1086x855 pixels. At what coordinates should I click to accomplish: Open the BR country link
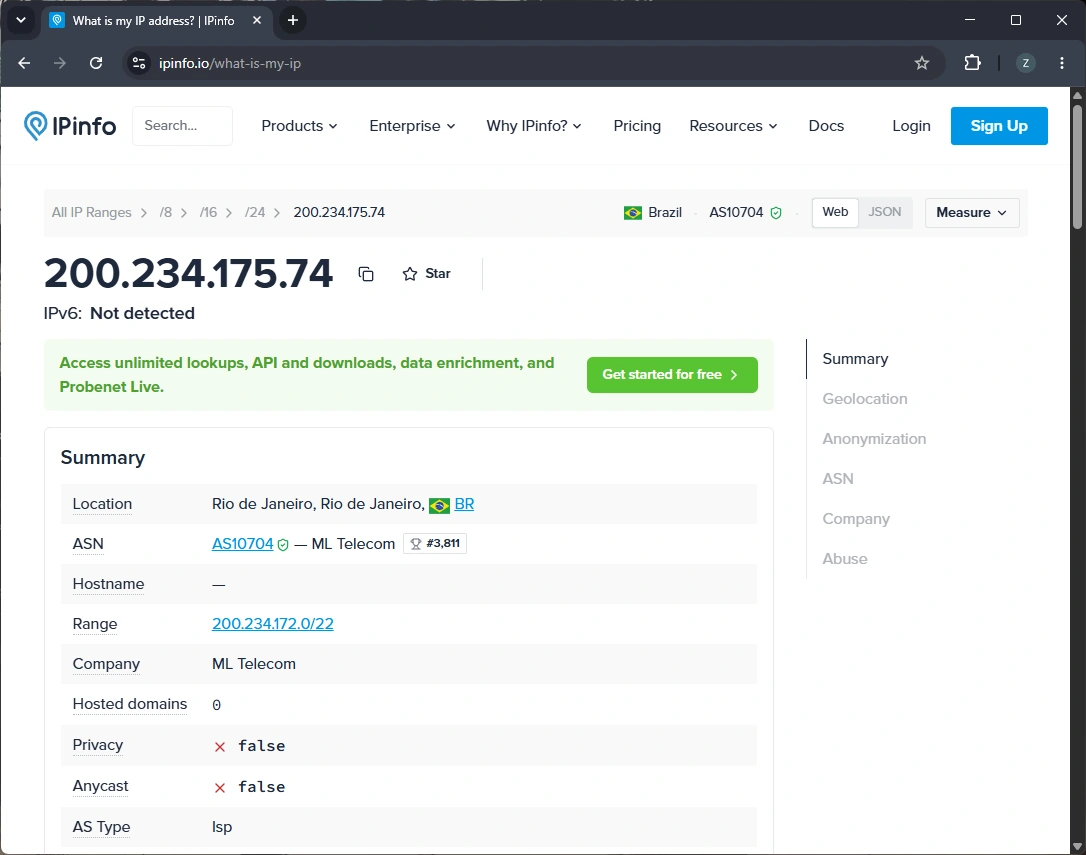pyautogui.click(x=464, y=504)
